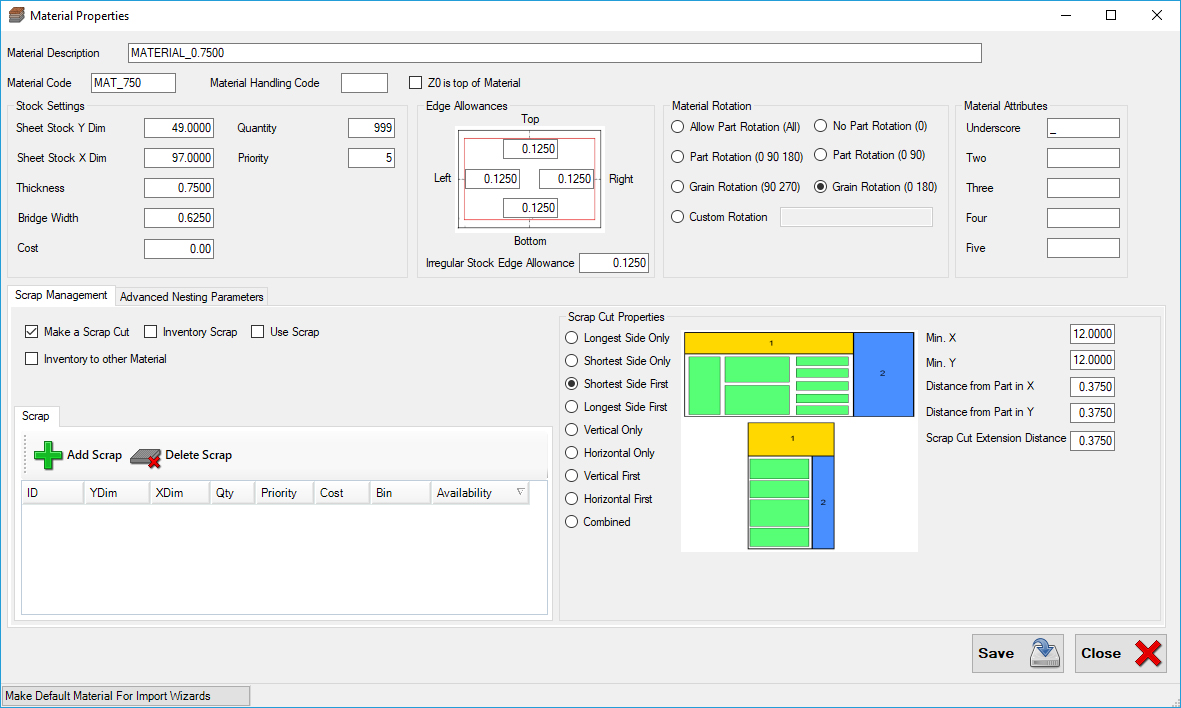Click the green plus Add Scrap icon

click(47, 455)
